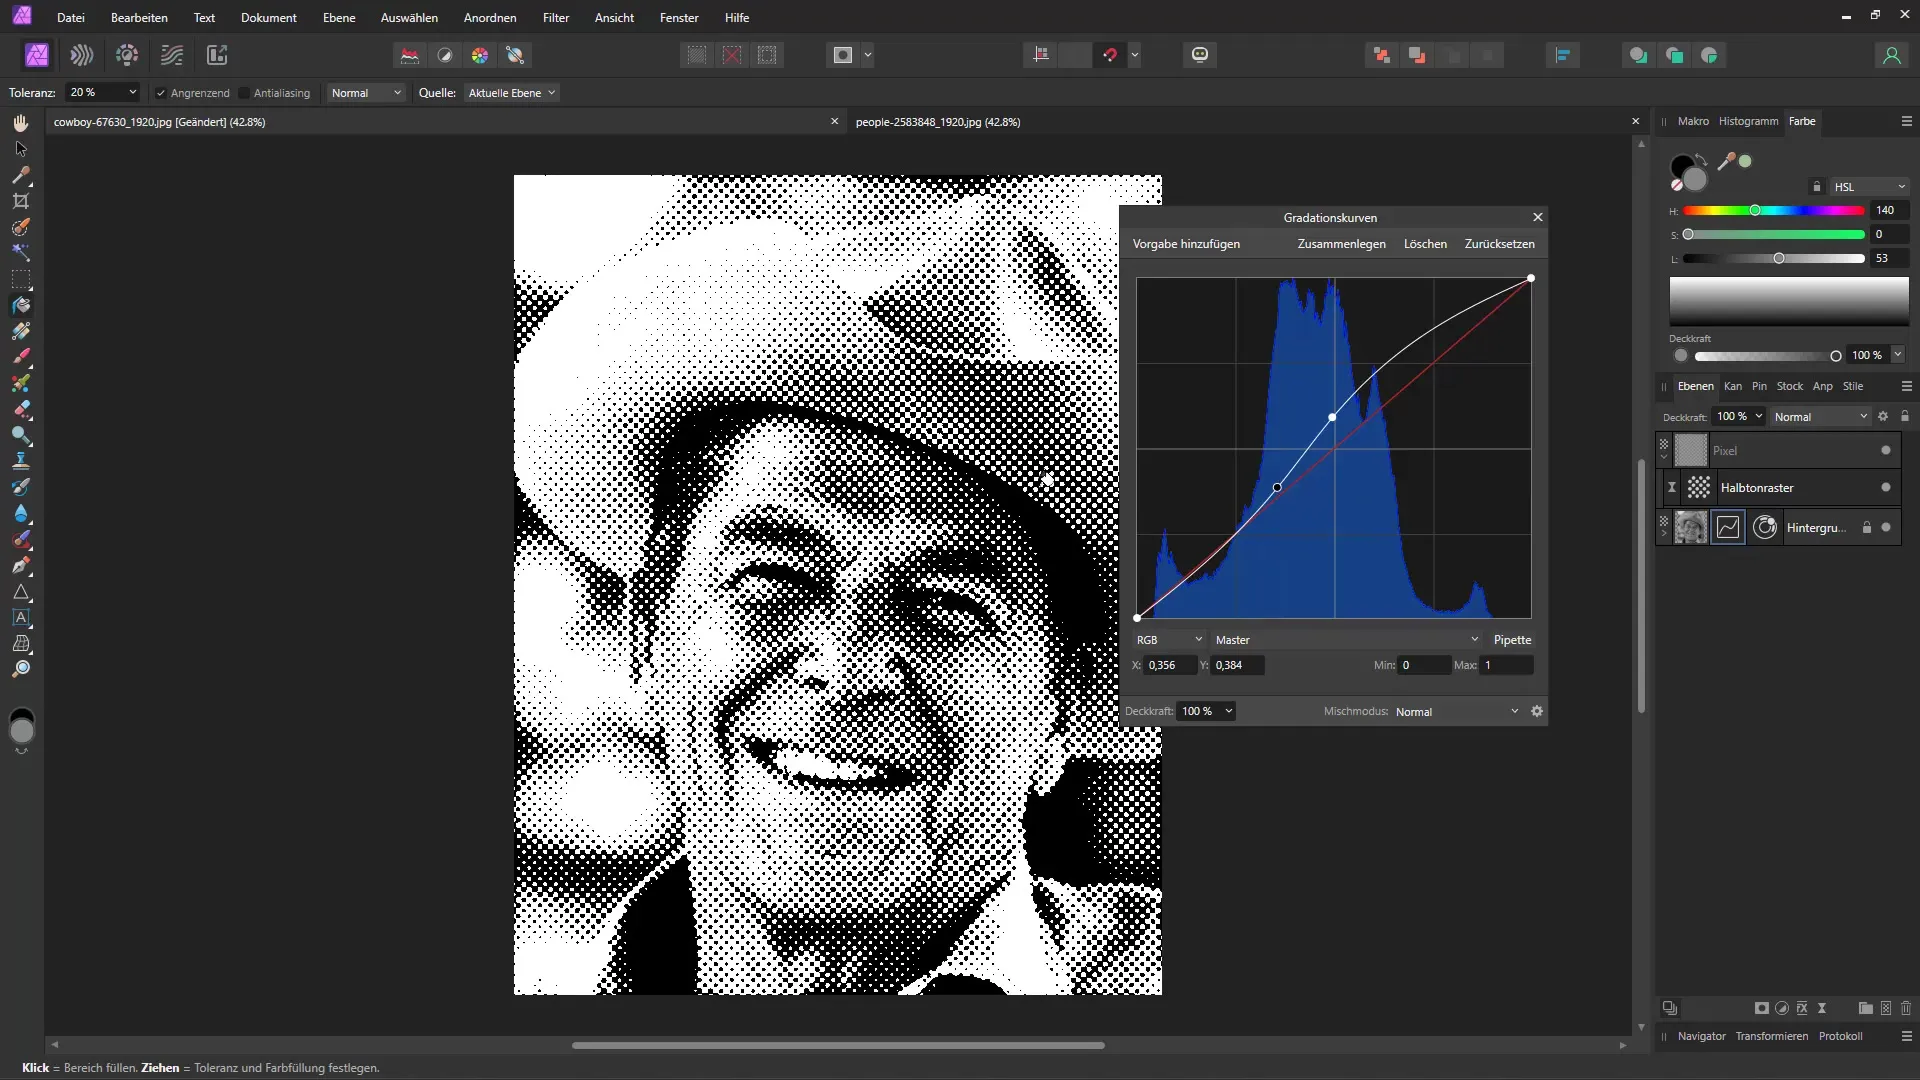Click Vorgabe hinzufügen in curves dialog
The image size is (1920, 1080).
point(1186,244)
